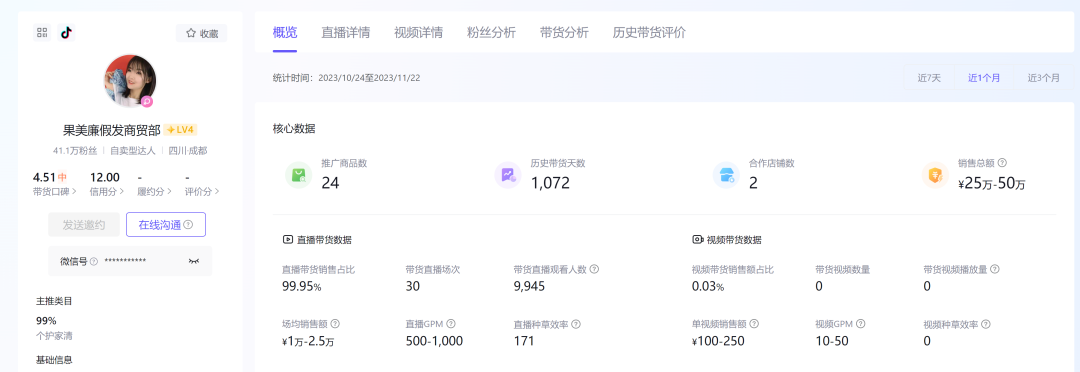Click the 在线沟通 button

pyautogui.click(x=166, y=225)
